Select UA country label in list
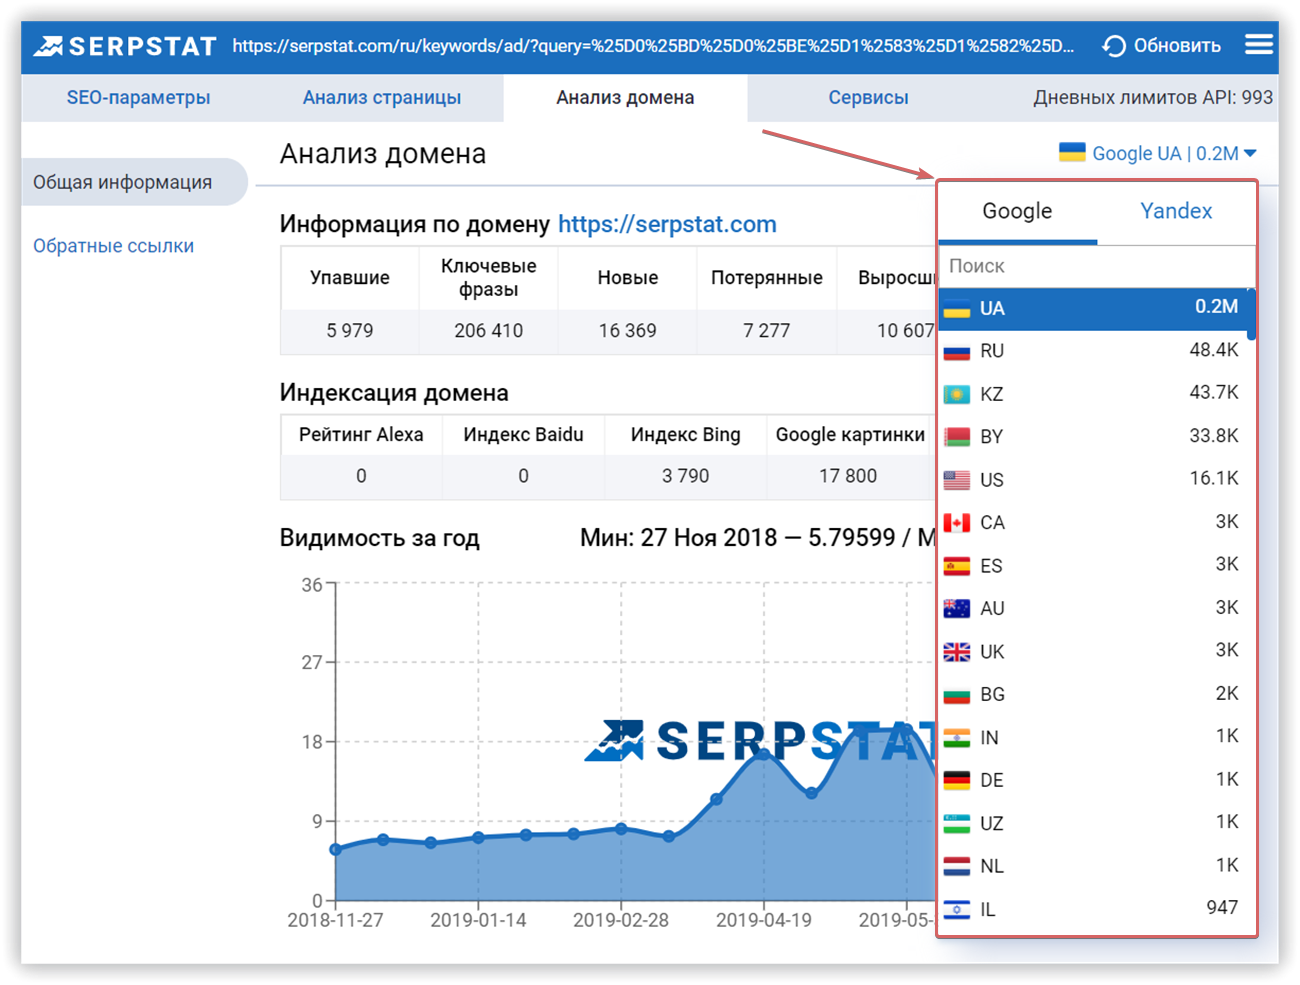Screen dimensions: 1300x985 [x=992, y=308]
